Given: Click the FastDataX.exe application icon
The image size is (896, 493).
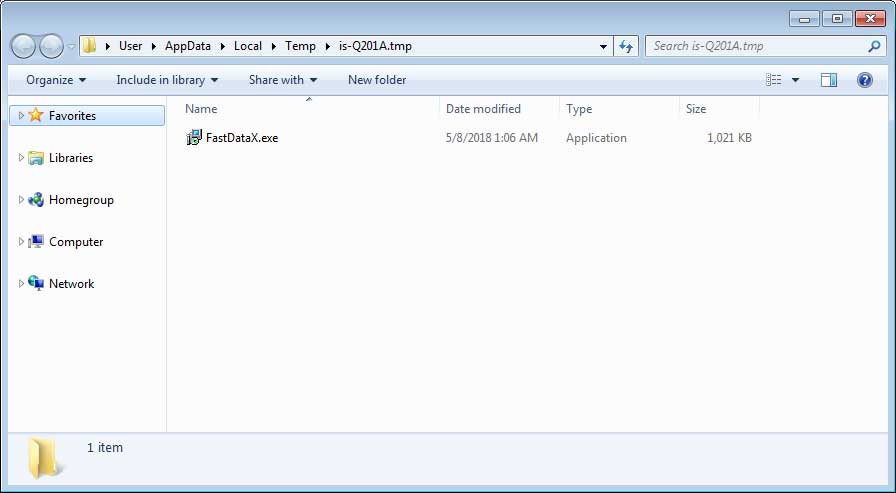Looking at the screenshot, I should 194,138.
